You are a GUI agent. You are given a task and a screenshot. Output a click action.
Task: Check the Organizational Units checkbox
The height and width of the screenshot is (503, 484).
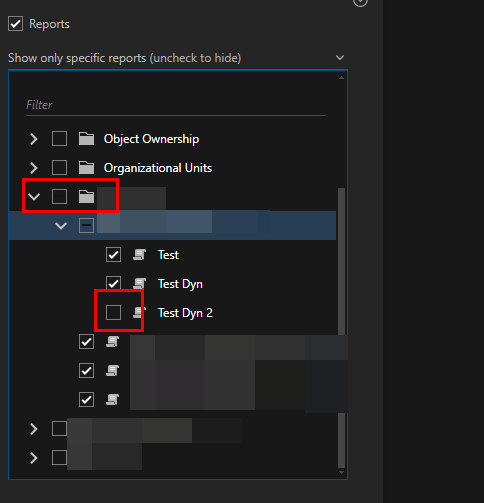coord(59,167)
